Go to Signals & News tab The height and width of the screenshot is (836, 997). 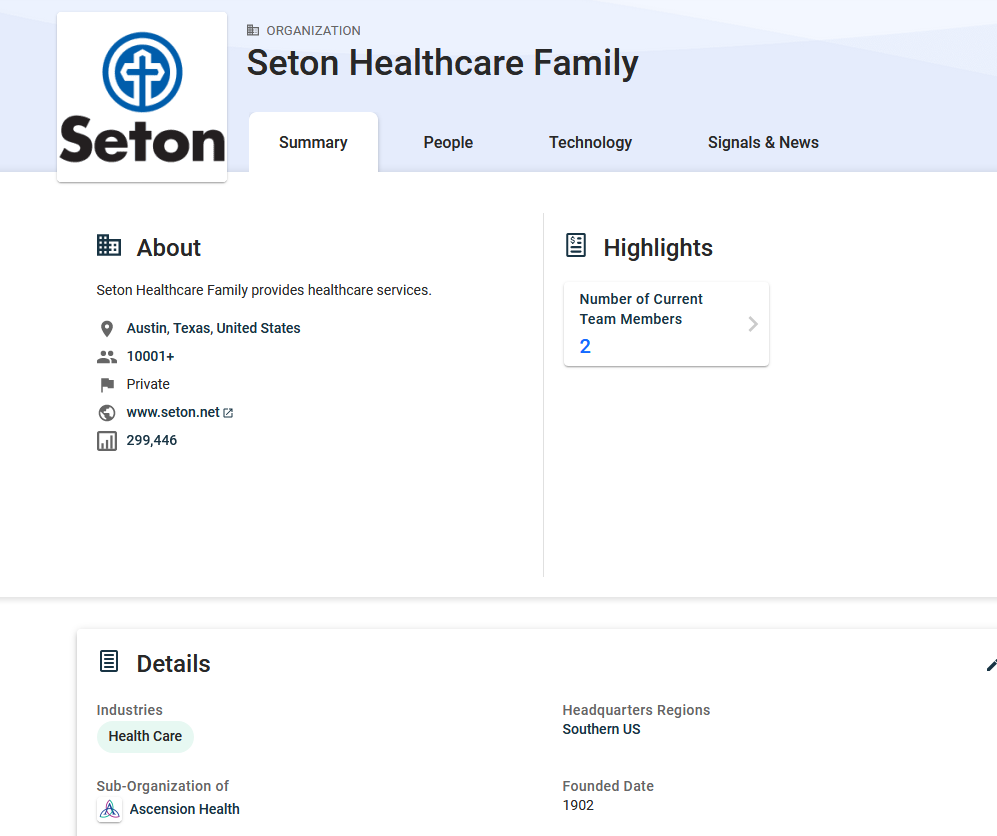click(763, 142)
